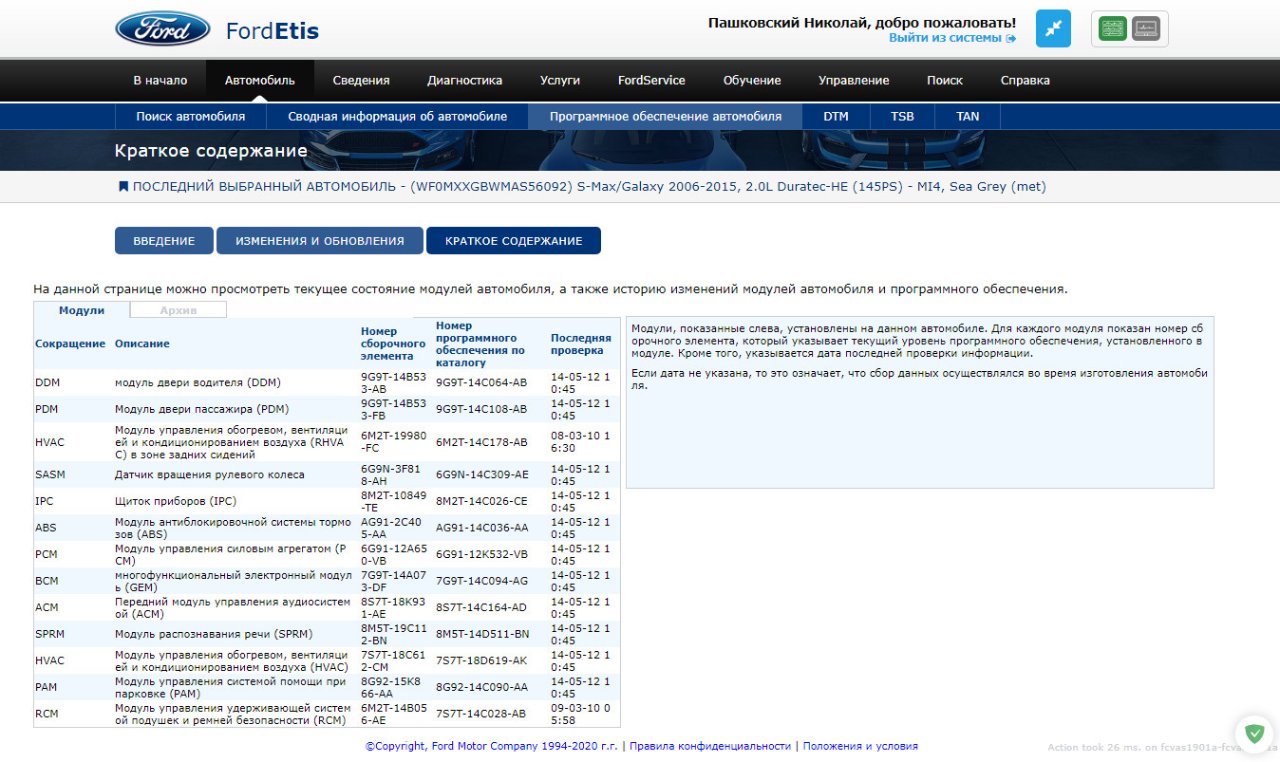Go to В начало home menu
Viewport: 1280px width, 762px height.
pos(160,80)
